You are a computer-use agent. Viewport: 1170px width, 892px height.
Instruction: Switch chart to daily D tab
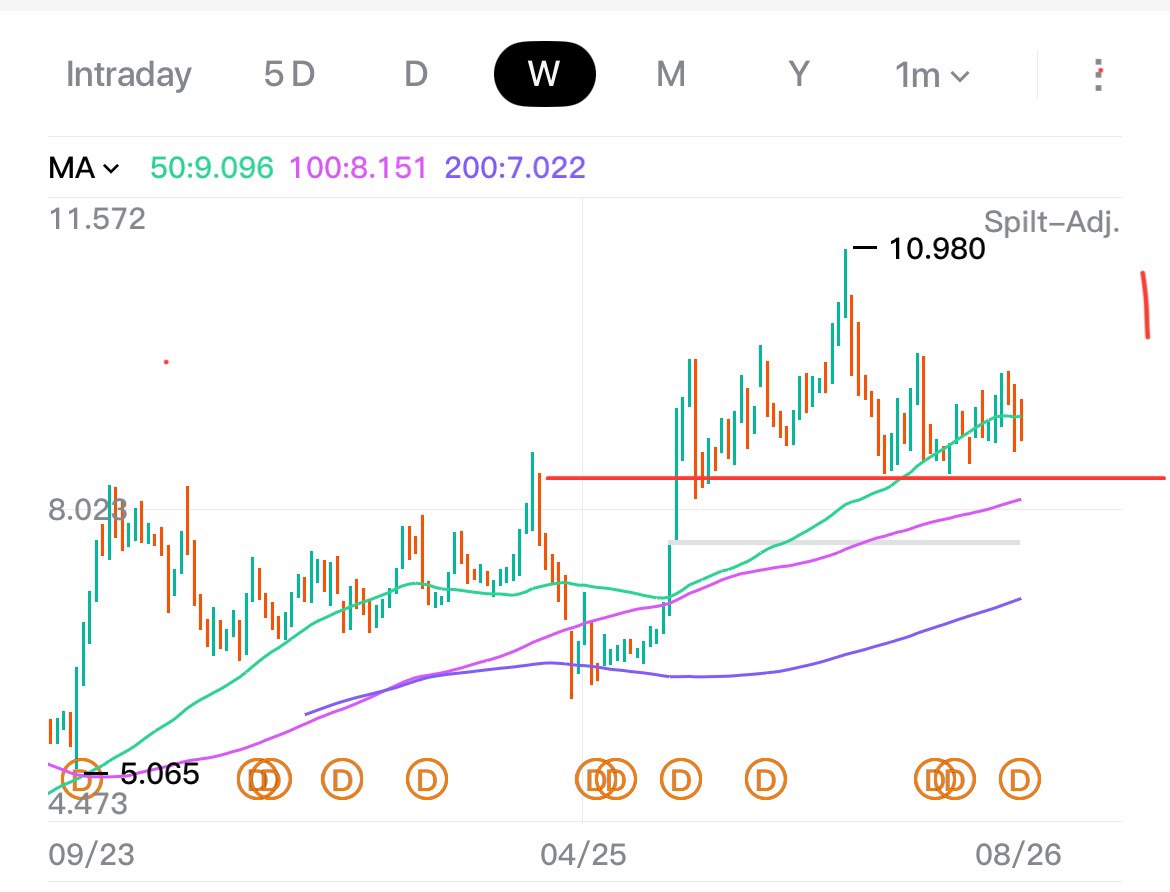coord(416,75)
